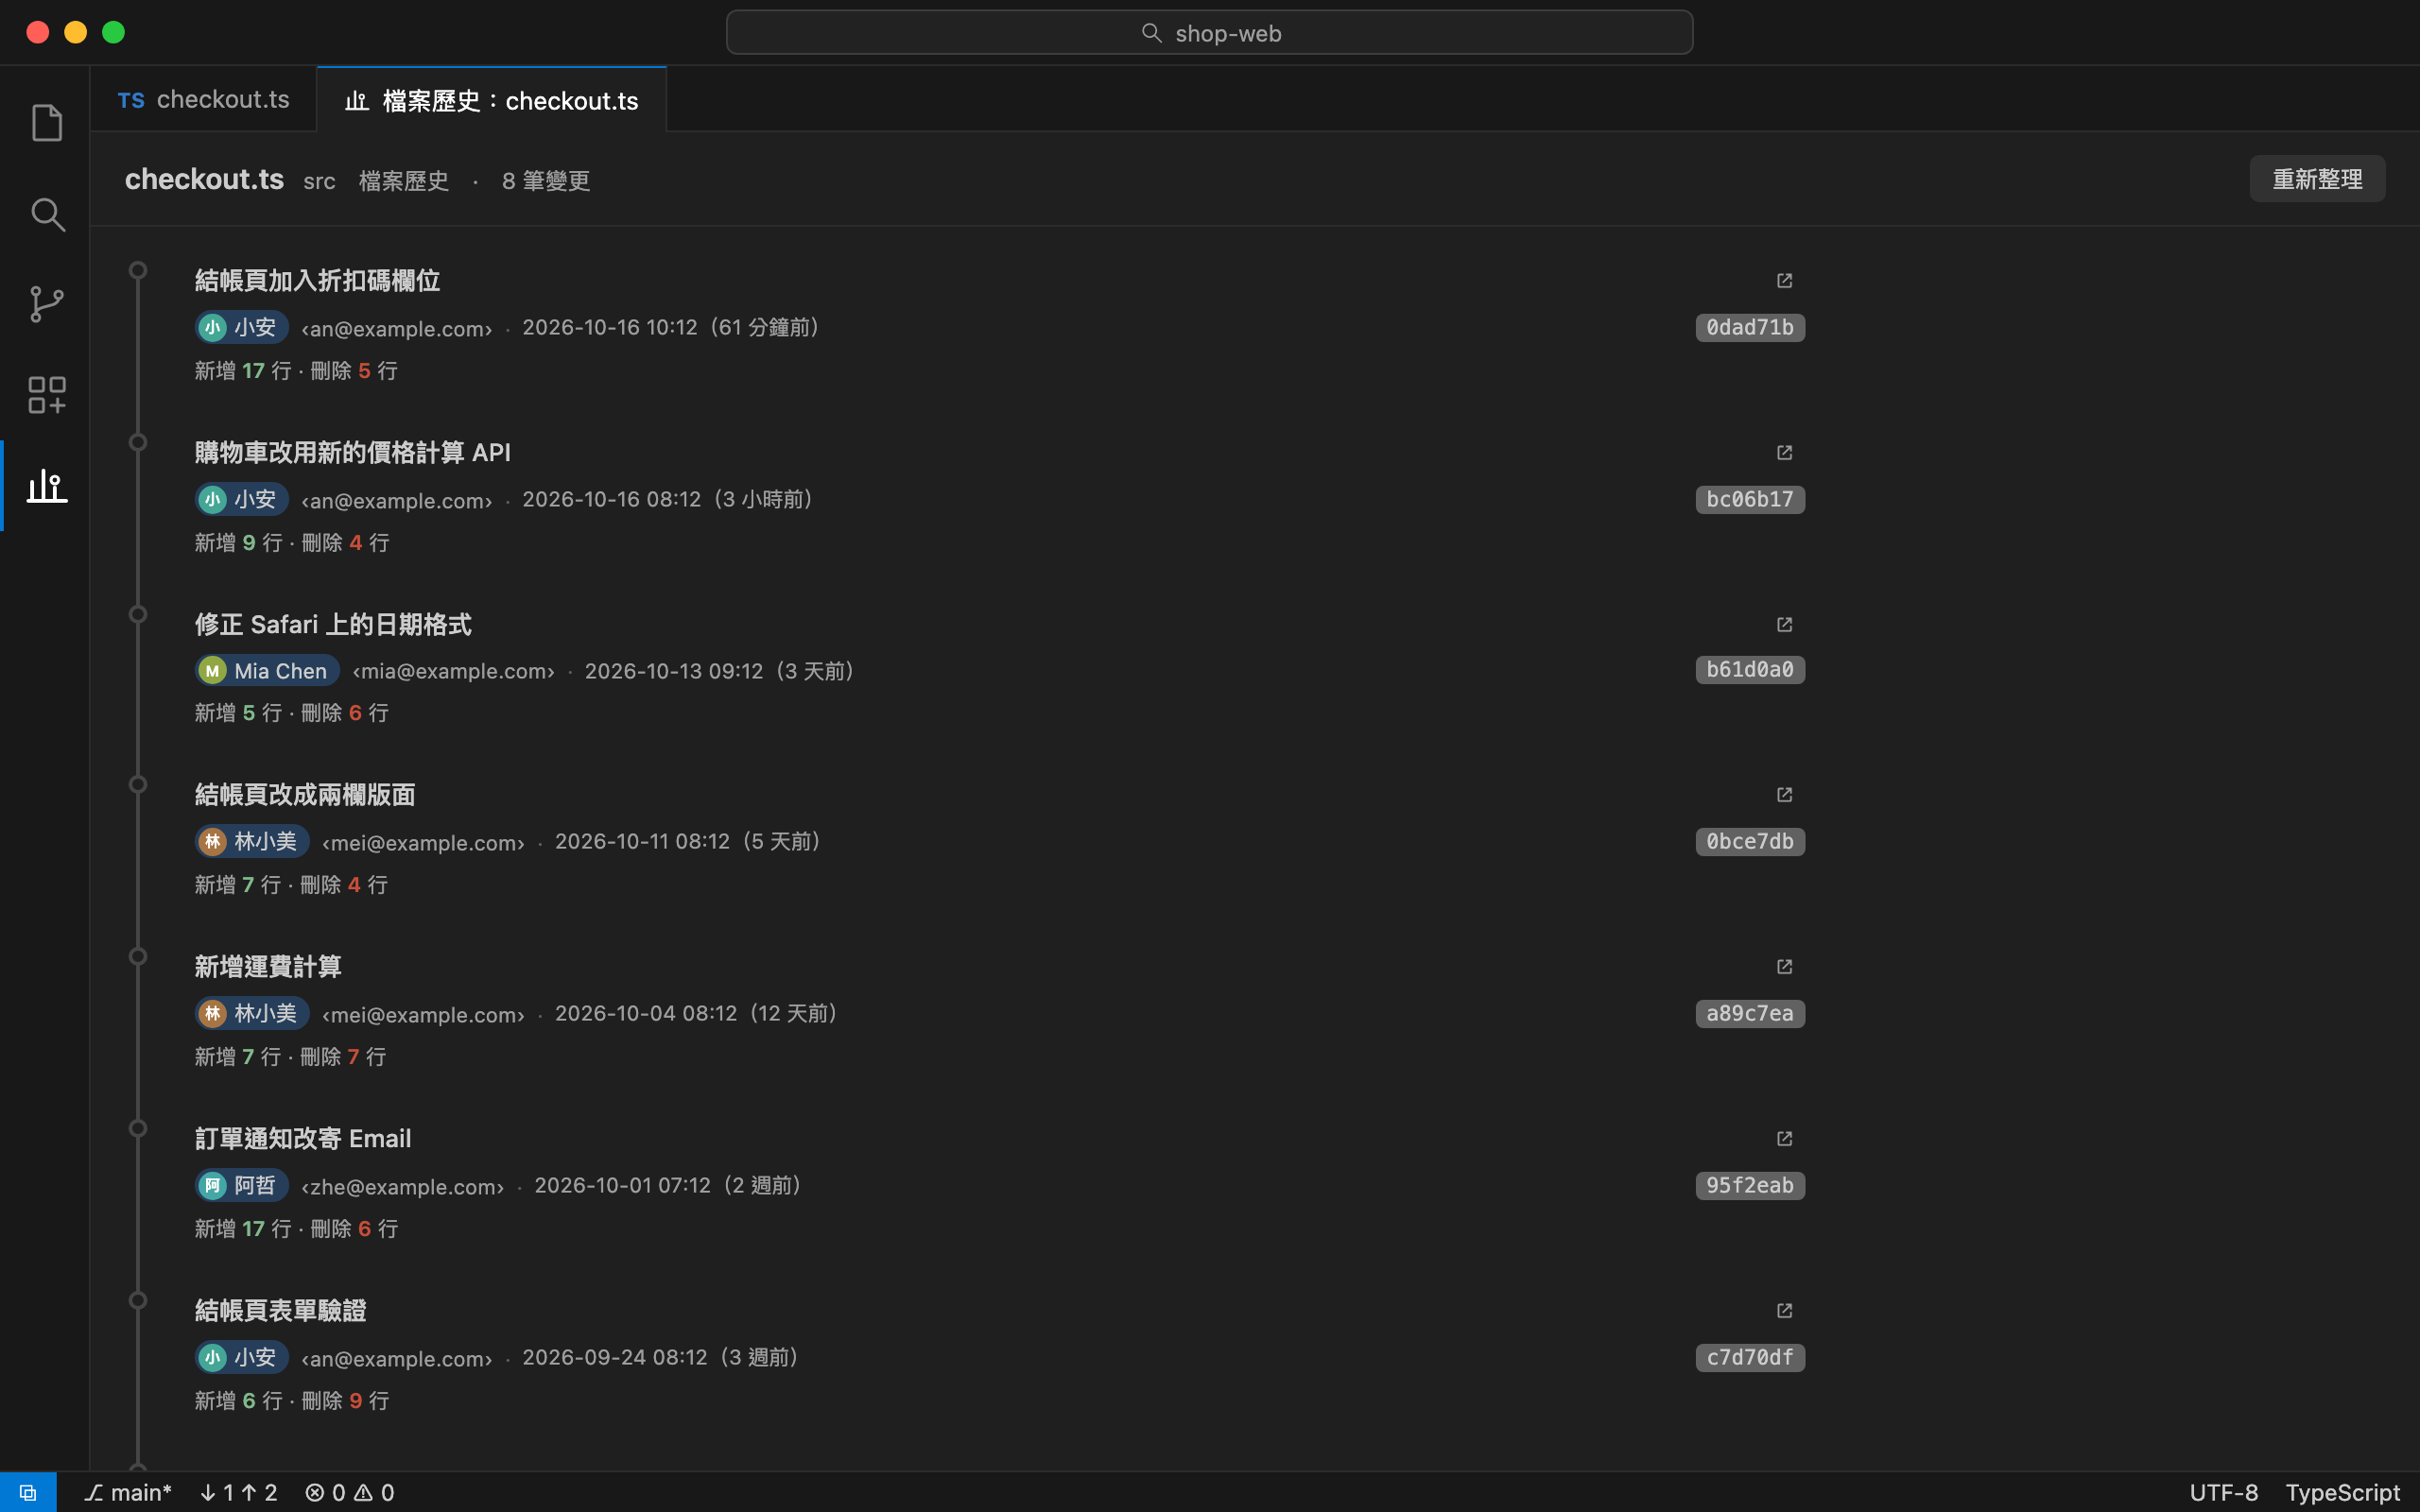Click commit hash badge 95f2eab

click(x=1750, y=1186)
